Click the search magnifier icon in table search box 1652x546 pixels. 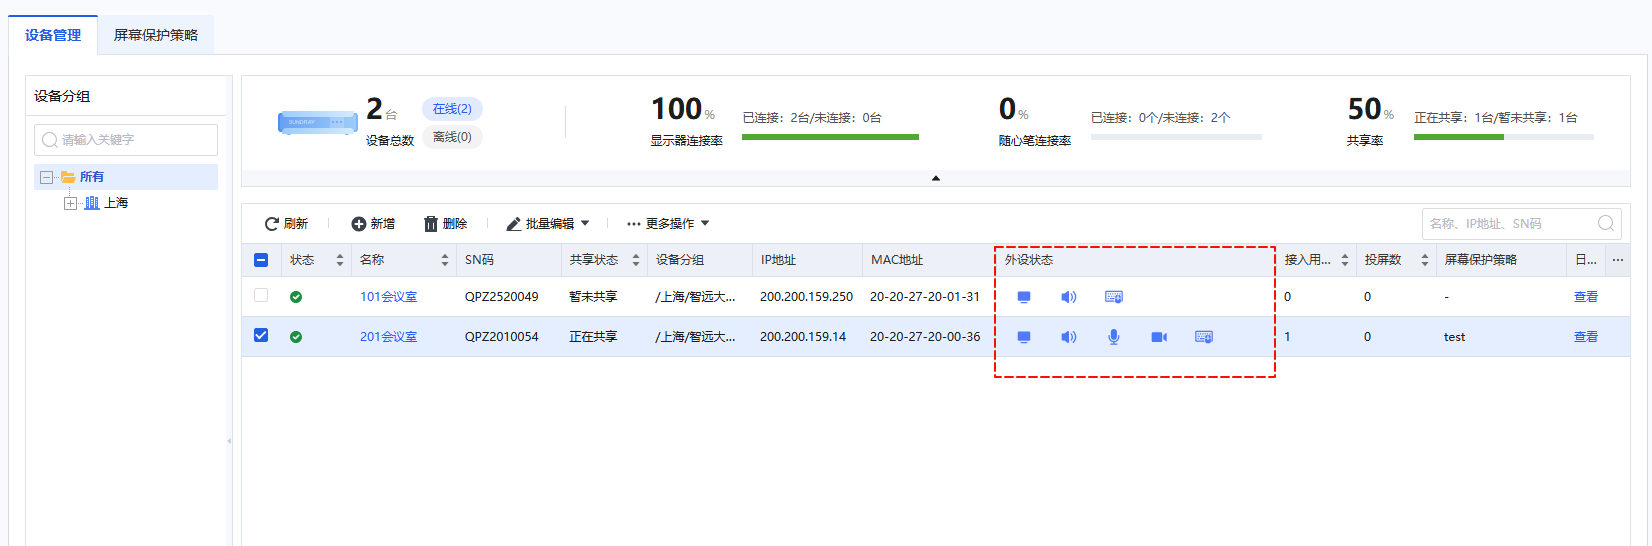1605,224
